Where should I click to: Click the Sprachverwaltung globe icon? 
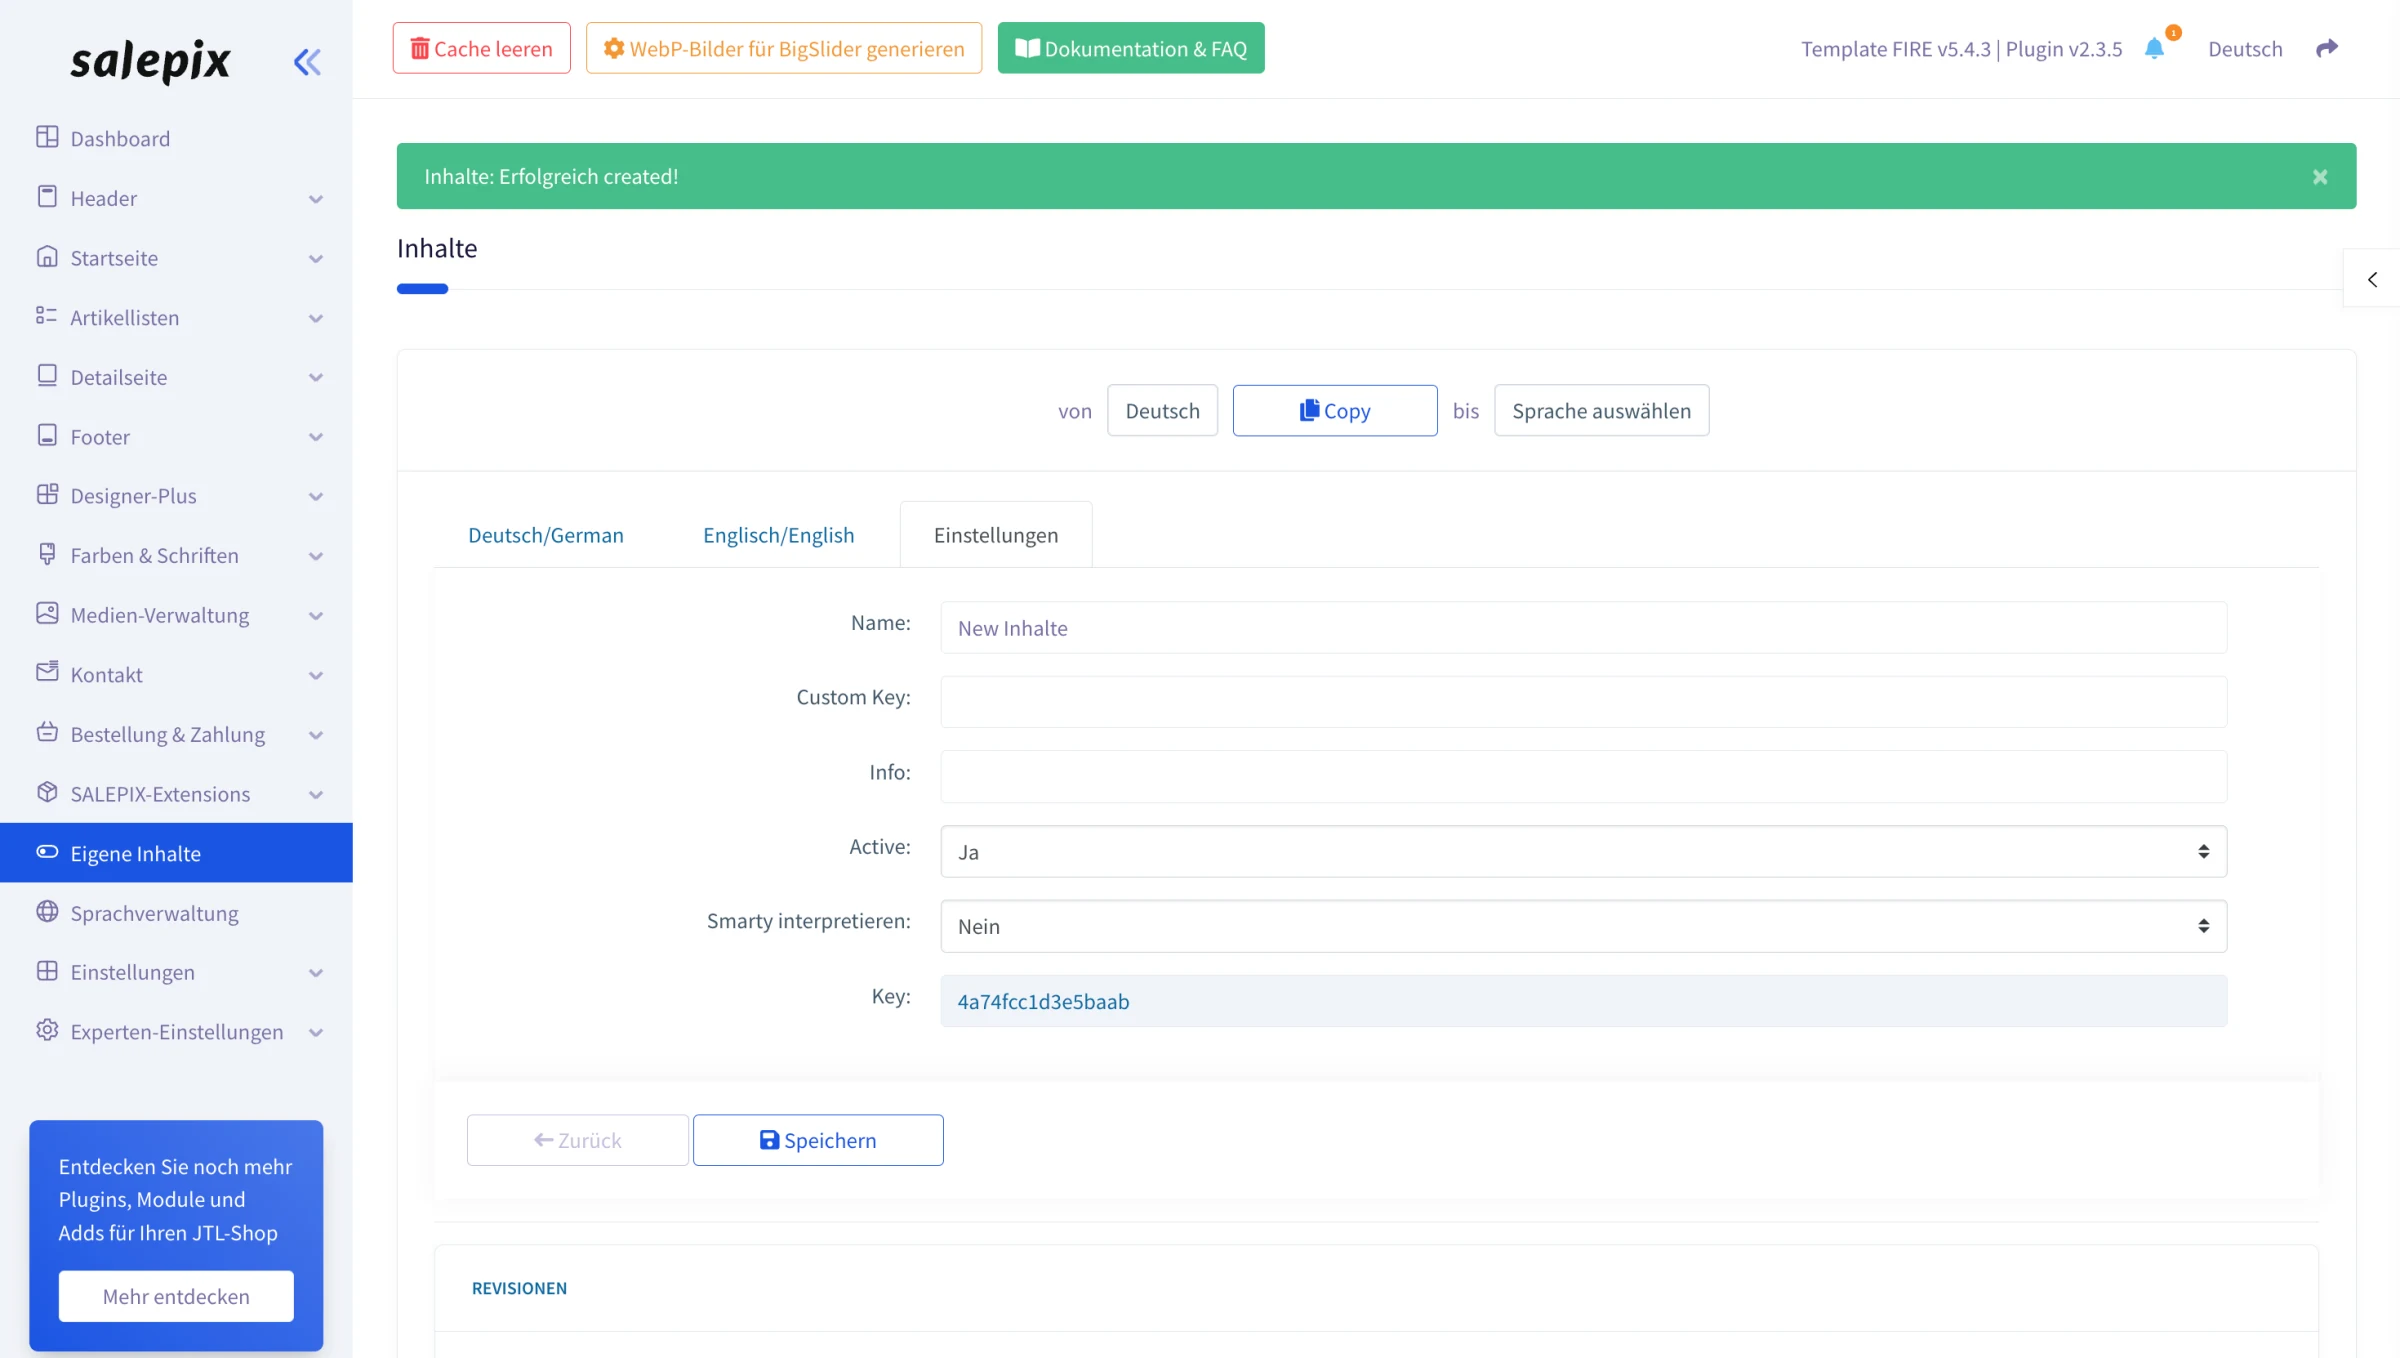tap(47, 911)
